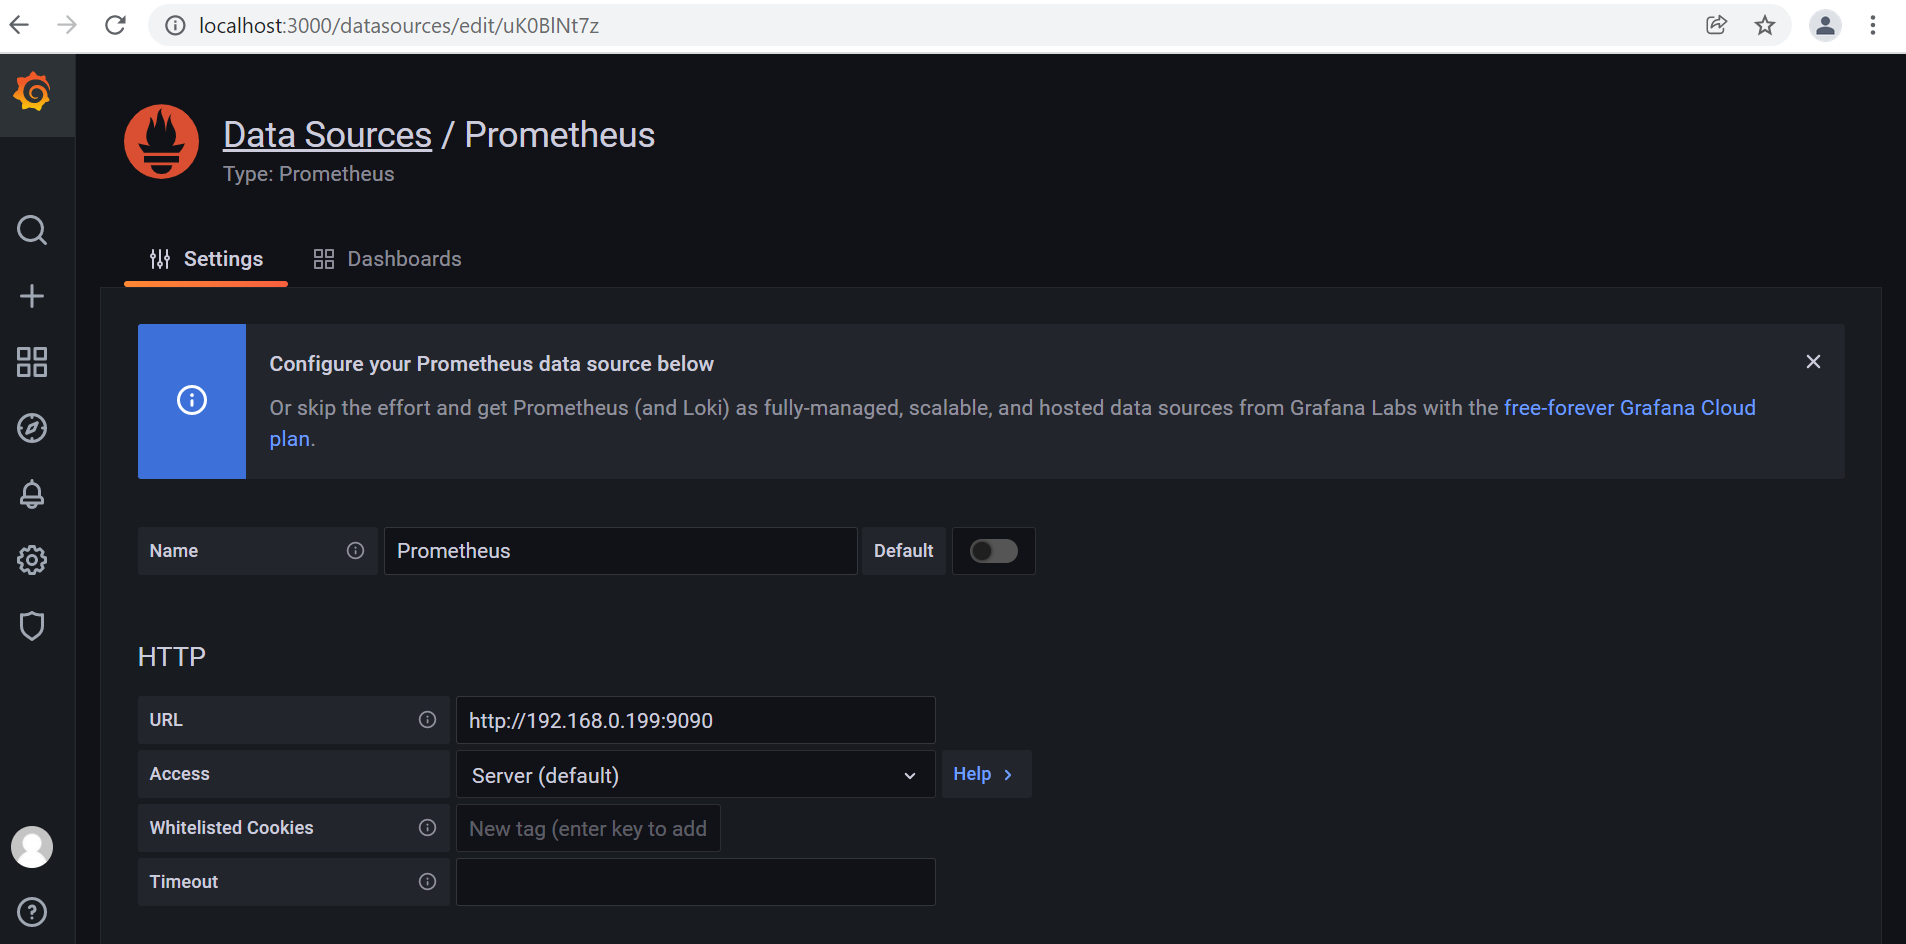1906x944 pixels.
Task: Open the free-forever Grafana Cloud link
Action: pyautogui.click(x=1629, y=408)
